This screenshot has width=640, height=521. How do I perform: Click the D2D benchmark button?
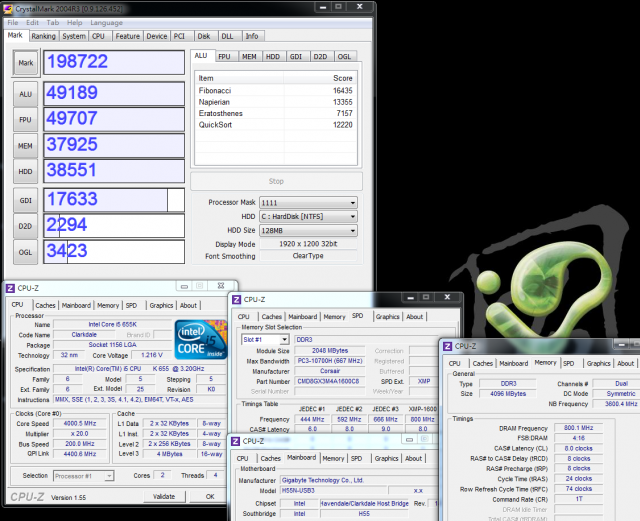[25, 226]
